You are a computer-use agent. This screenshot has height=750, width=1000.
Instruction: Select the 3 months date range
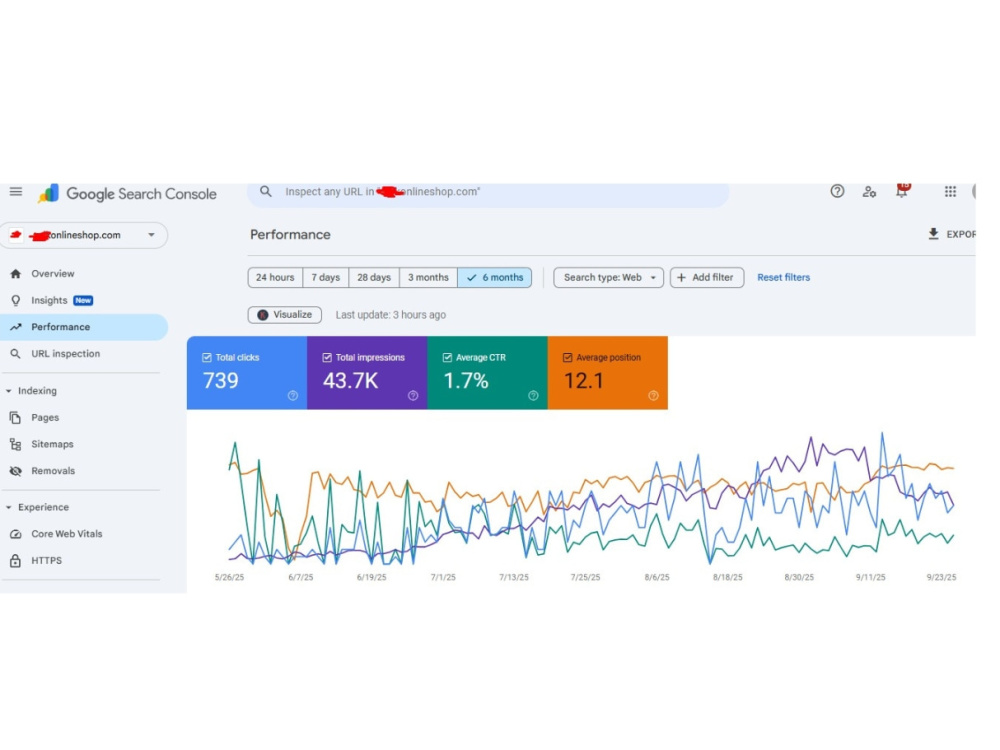click(x=428, y=277)
